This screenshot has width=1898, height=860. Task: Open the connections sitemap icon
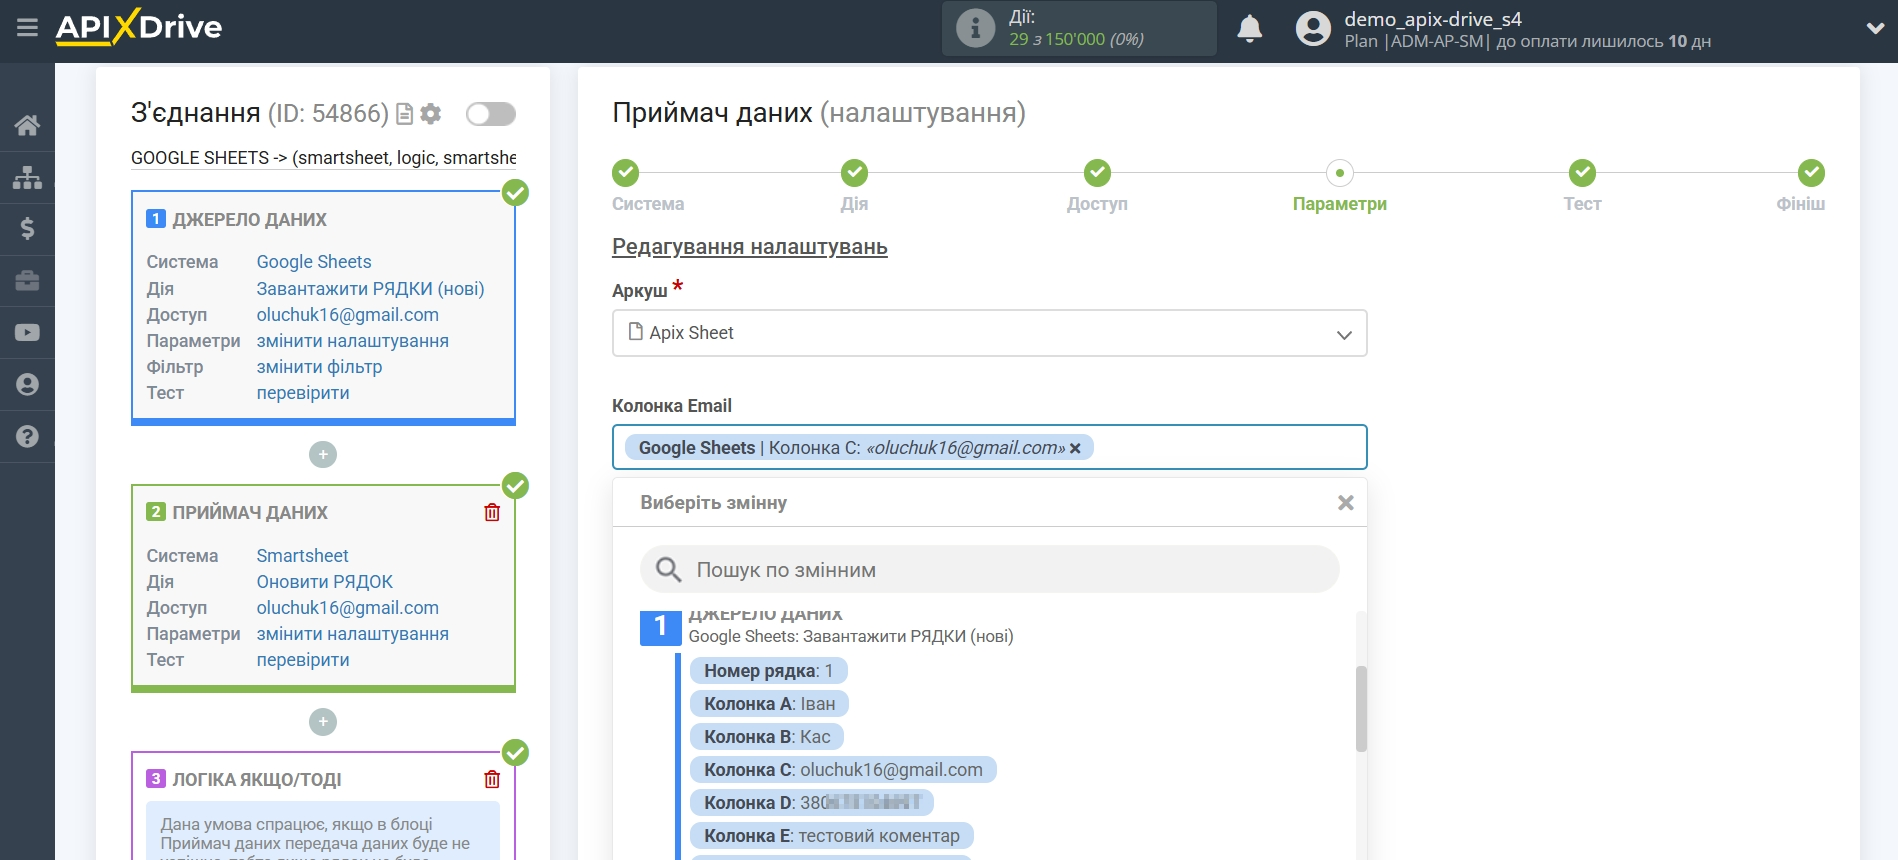point(27,177)
